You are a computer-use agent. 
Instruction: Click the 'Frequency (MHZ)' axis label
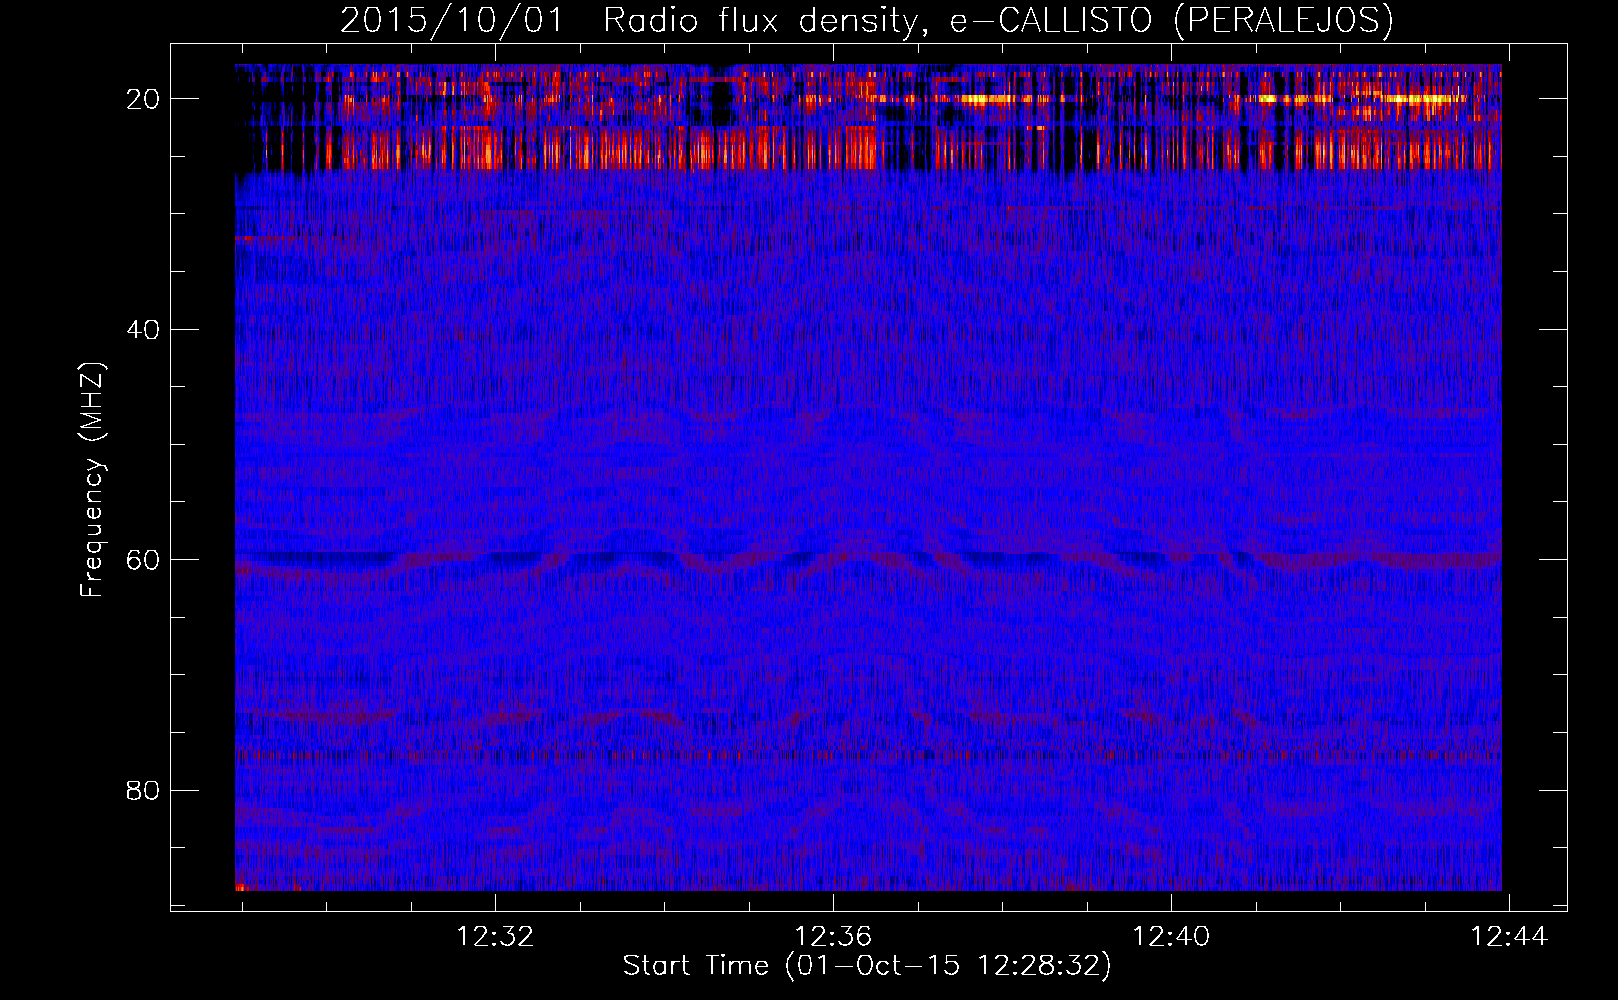(92, 480)
